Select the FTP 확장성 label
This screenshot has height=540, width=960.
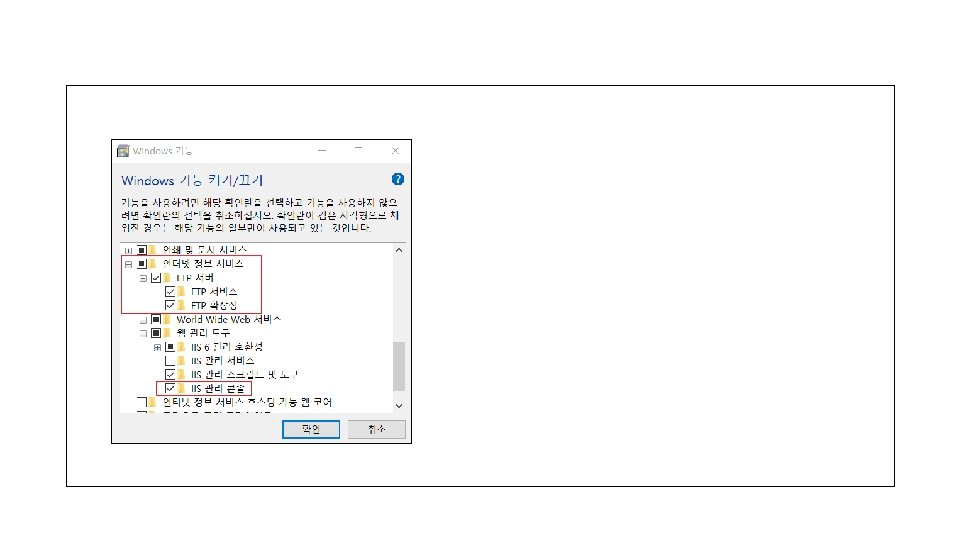(214, 306)
